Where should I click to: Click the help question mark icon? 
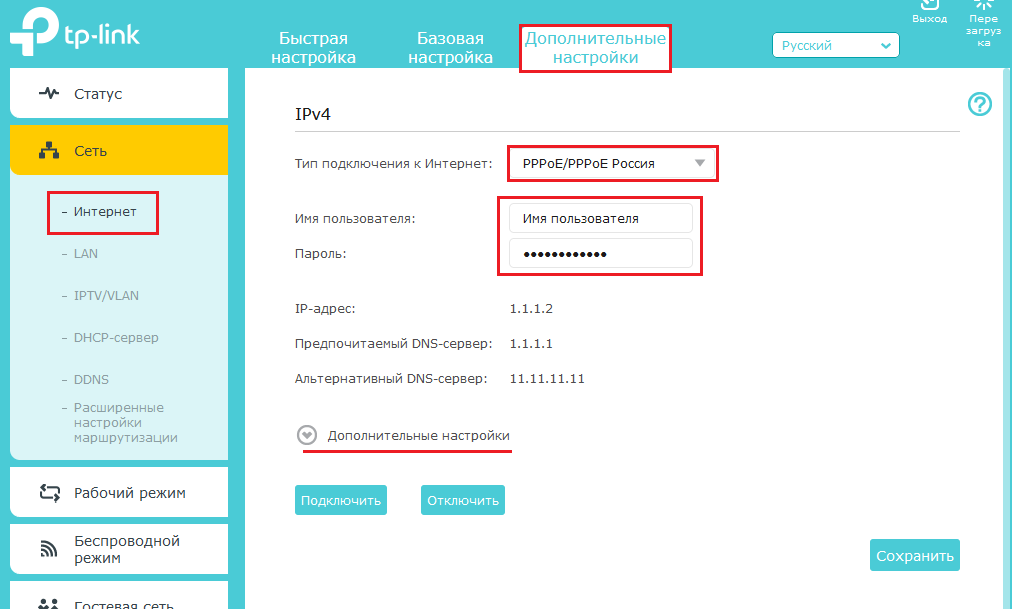pos(979,104)
